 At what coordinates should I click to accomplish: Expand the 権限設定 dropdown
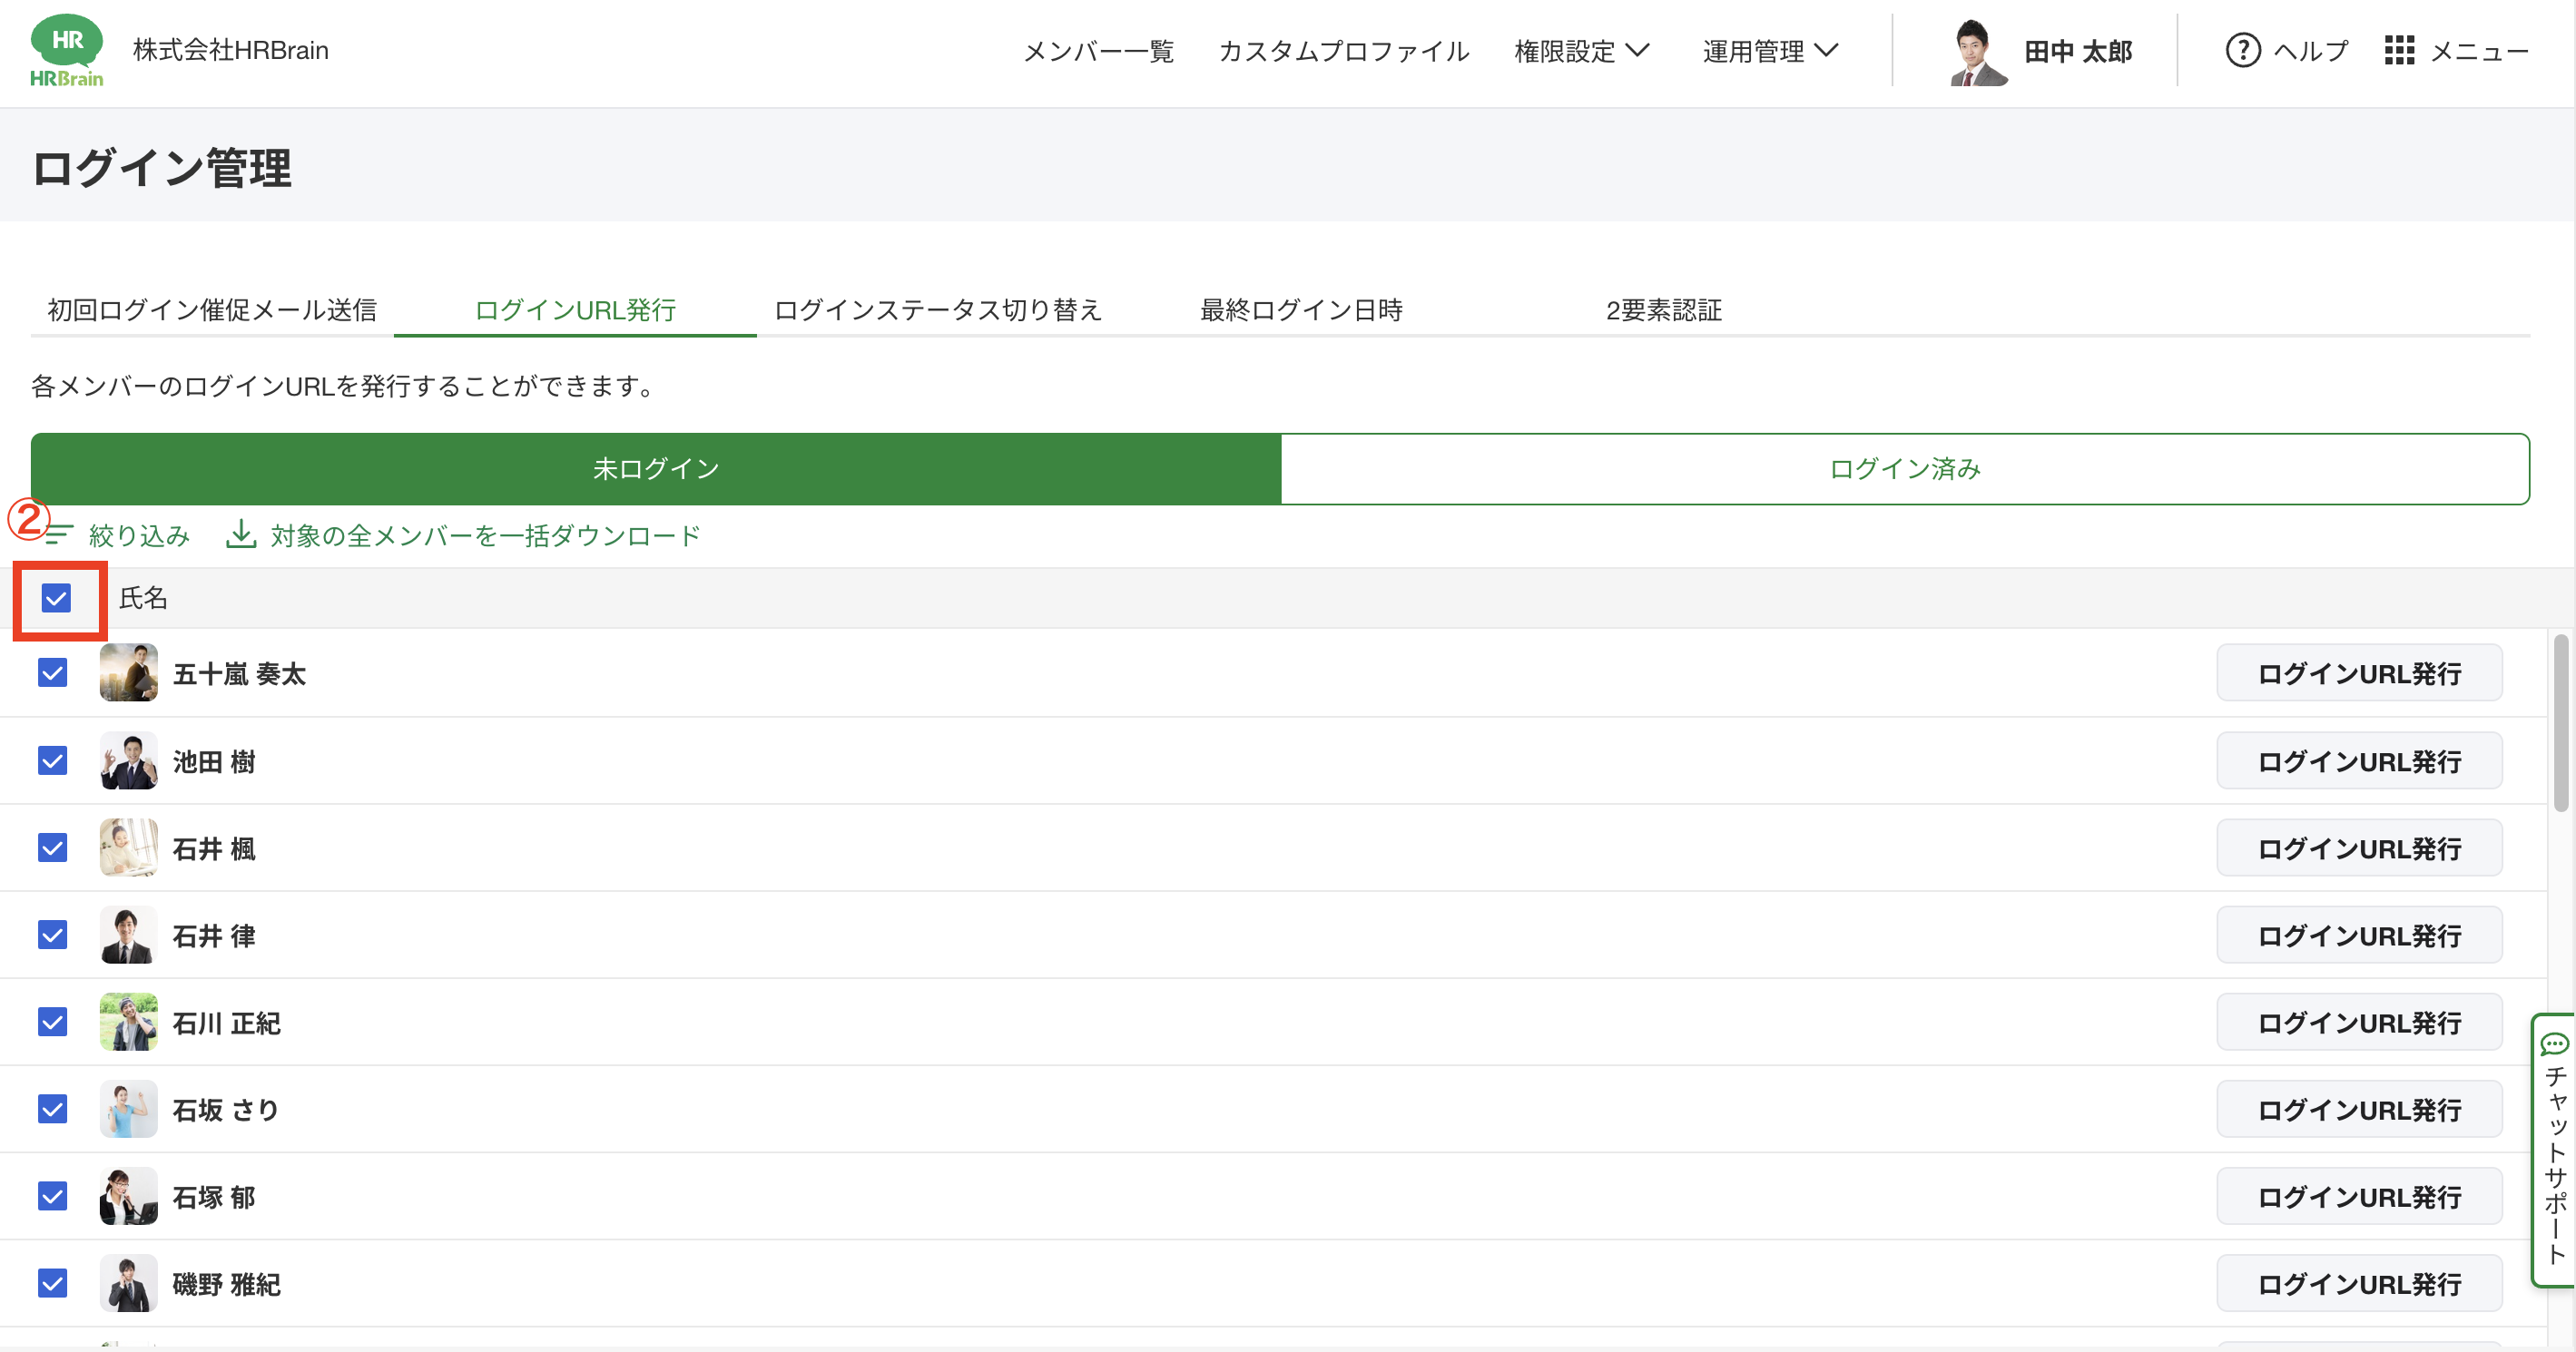1581,51
